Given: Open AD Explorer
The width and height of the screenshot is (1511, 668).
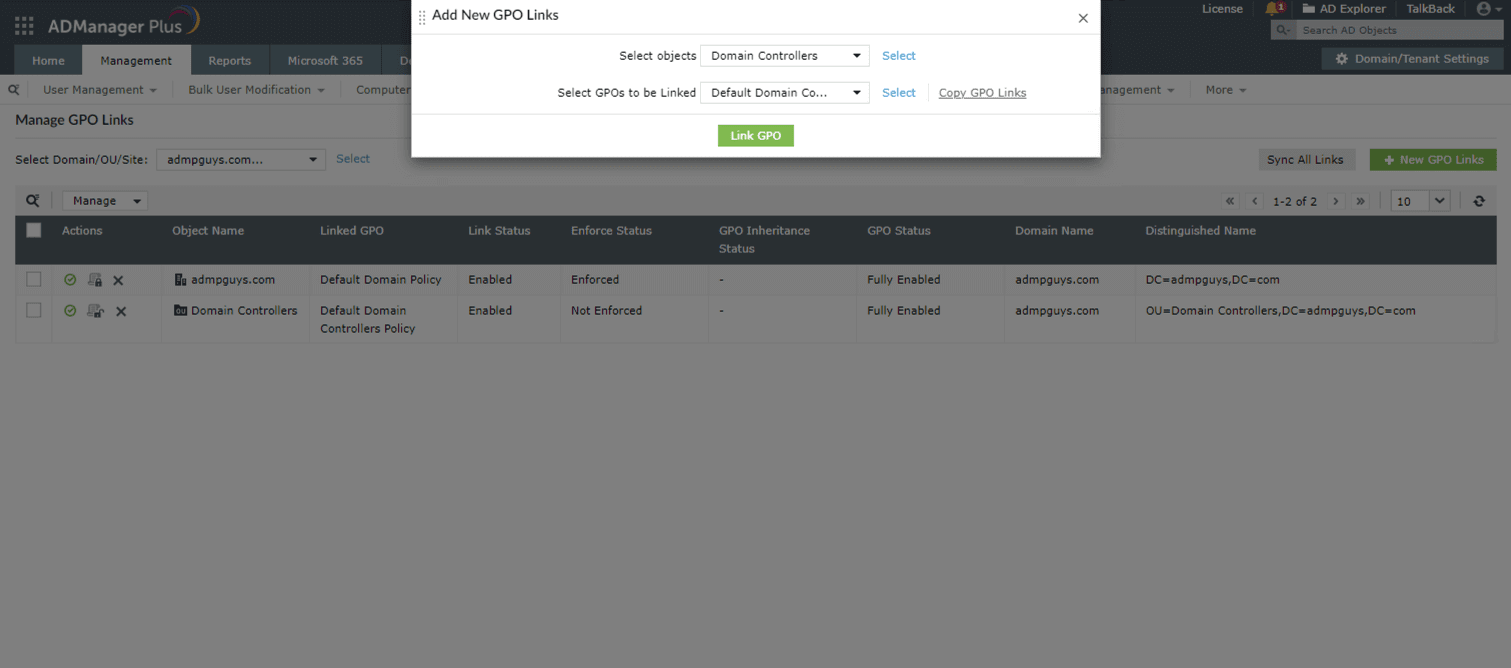Looking at the screenshot, I should (x=1343, y=9).
